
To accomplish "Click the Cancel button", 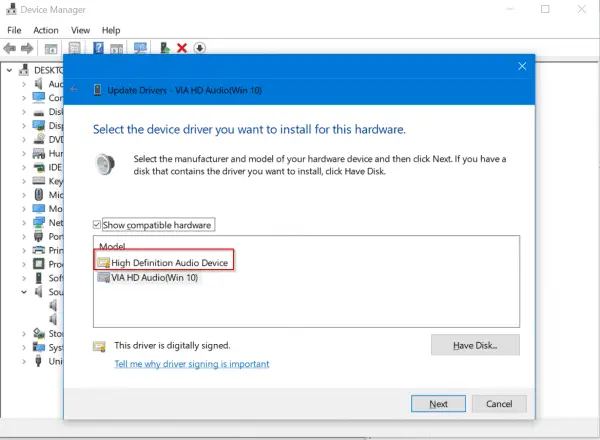I will (x=499, y=404).
